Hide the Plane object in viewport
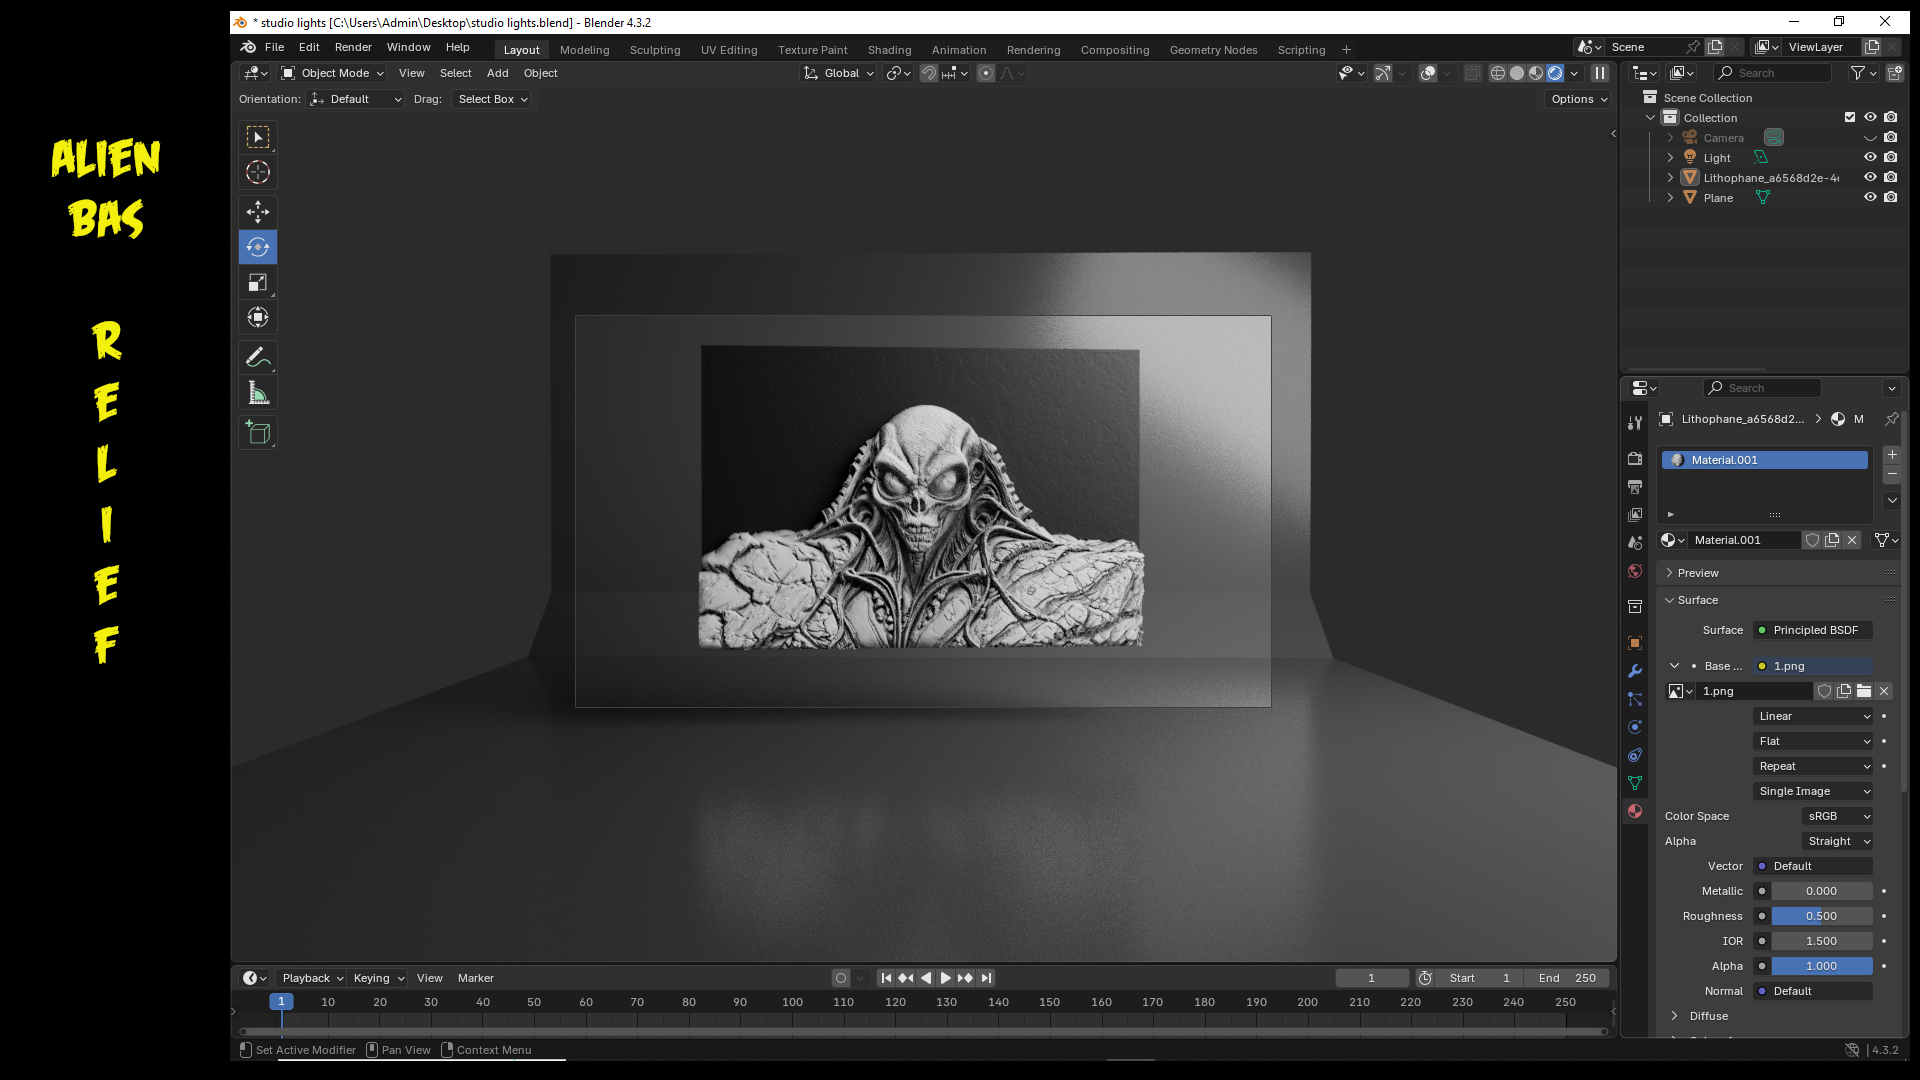 coord(1870,197)
